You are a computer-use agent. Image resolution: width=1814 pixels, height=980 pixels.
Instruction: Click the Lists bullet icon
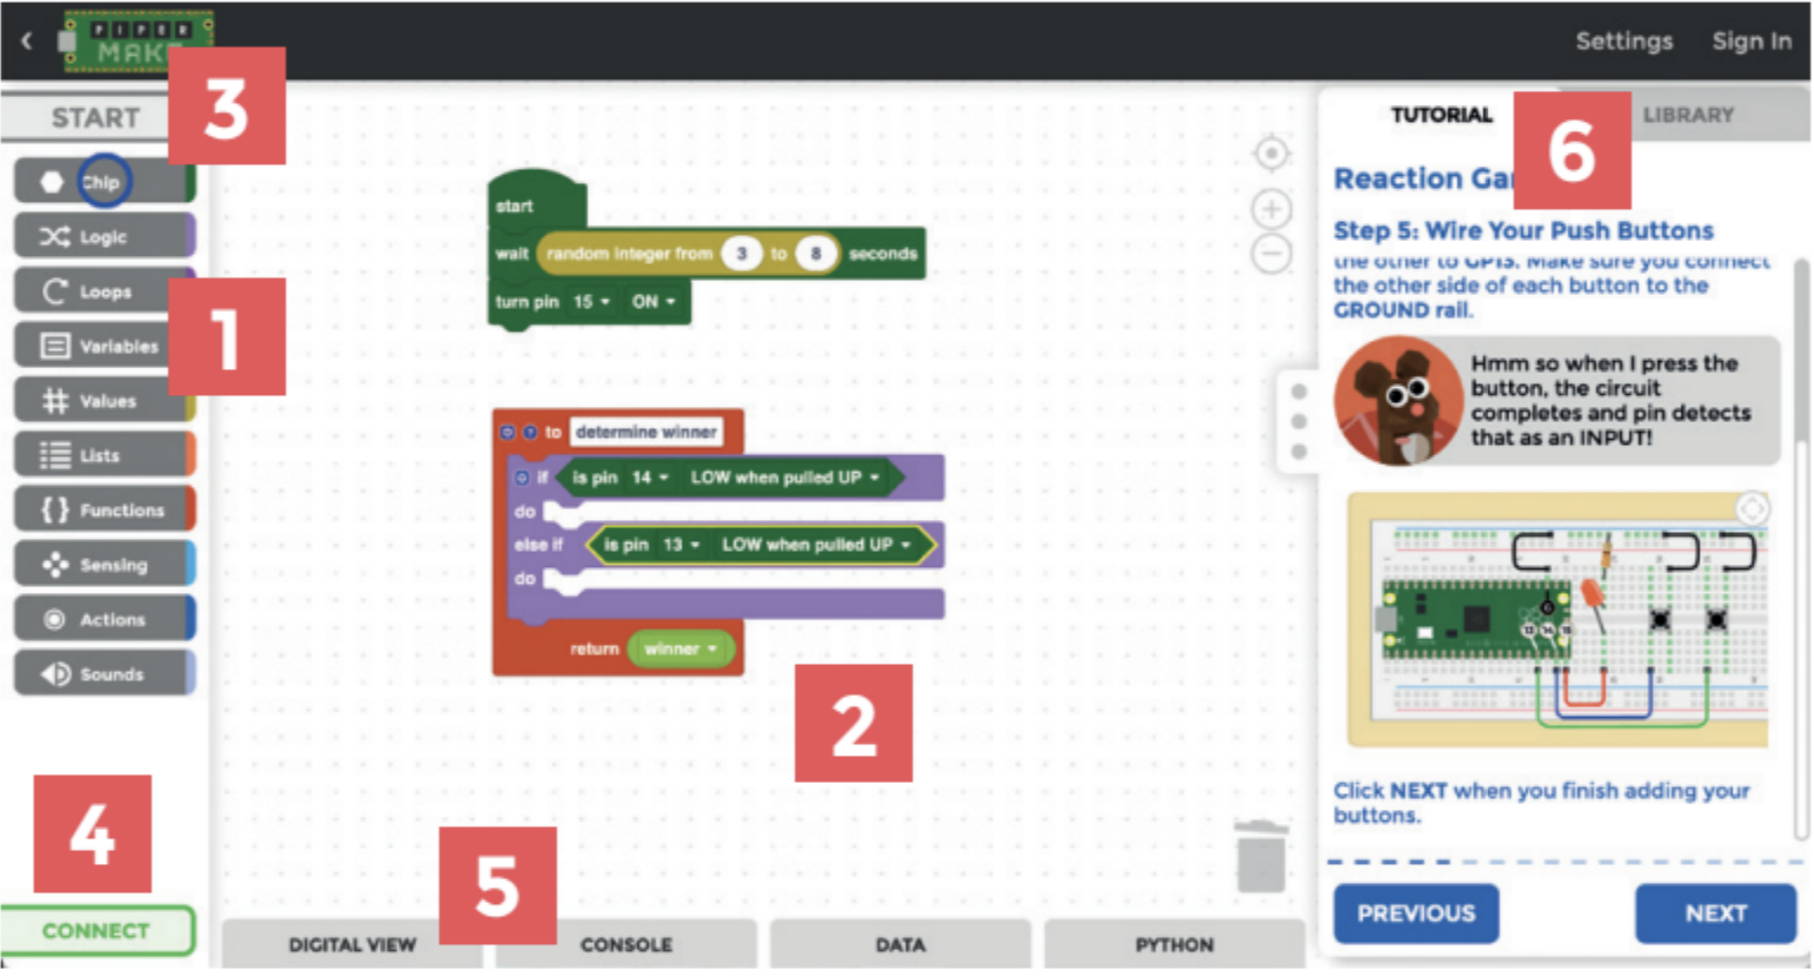pyautogui.click(x=54, y=456)
